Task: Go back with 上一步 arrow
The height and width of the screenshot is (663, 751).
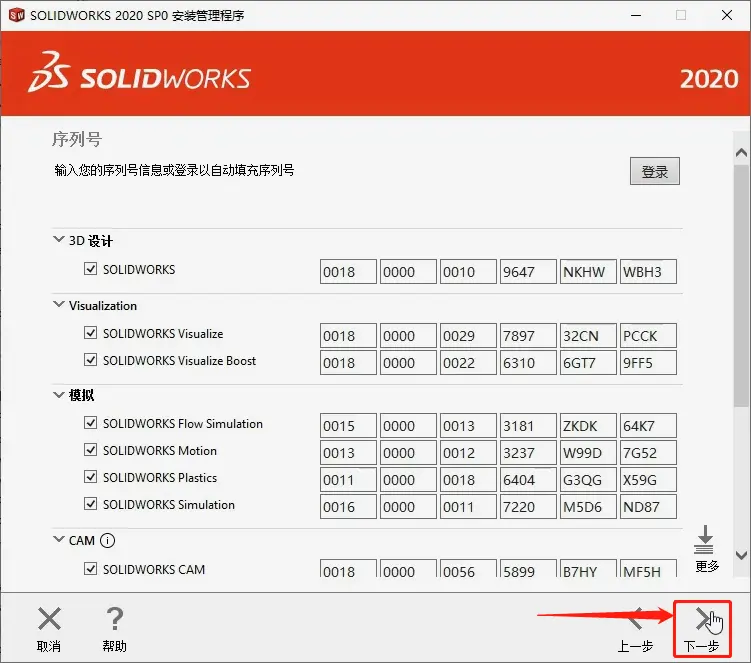Action: (636, 618)
